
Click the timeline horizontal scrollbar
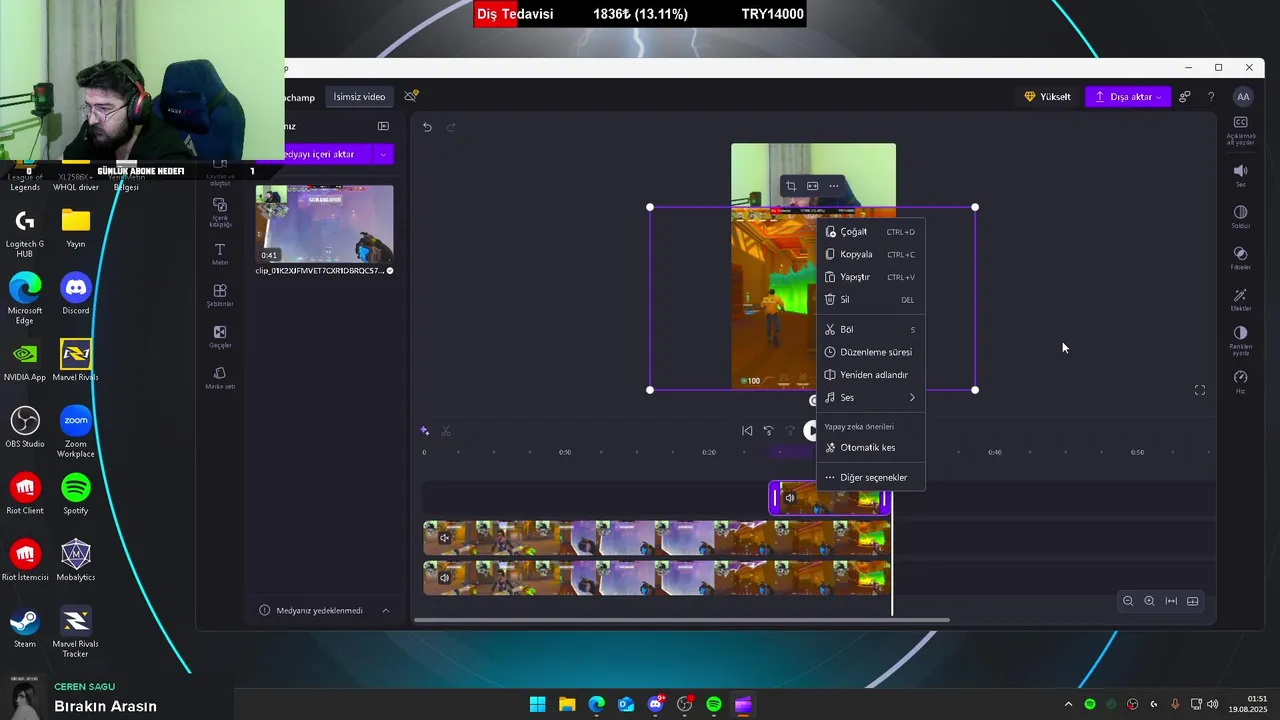pyautogui.click(x=681, y=620)
